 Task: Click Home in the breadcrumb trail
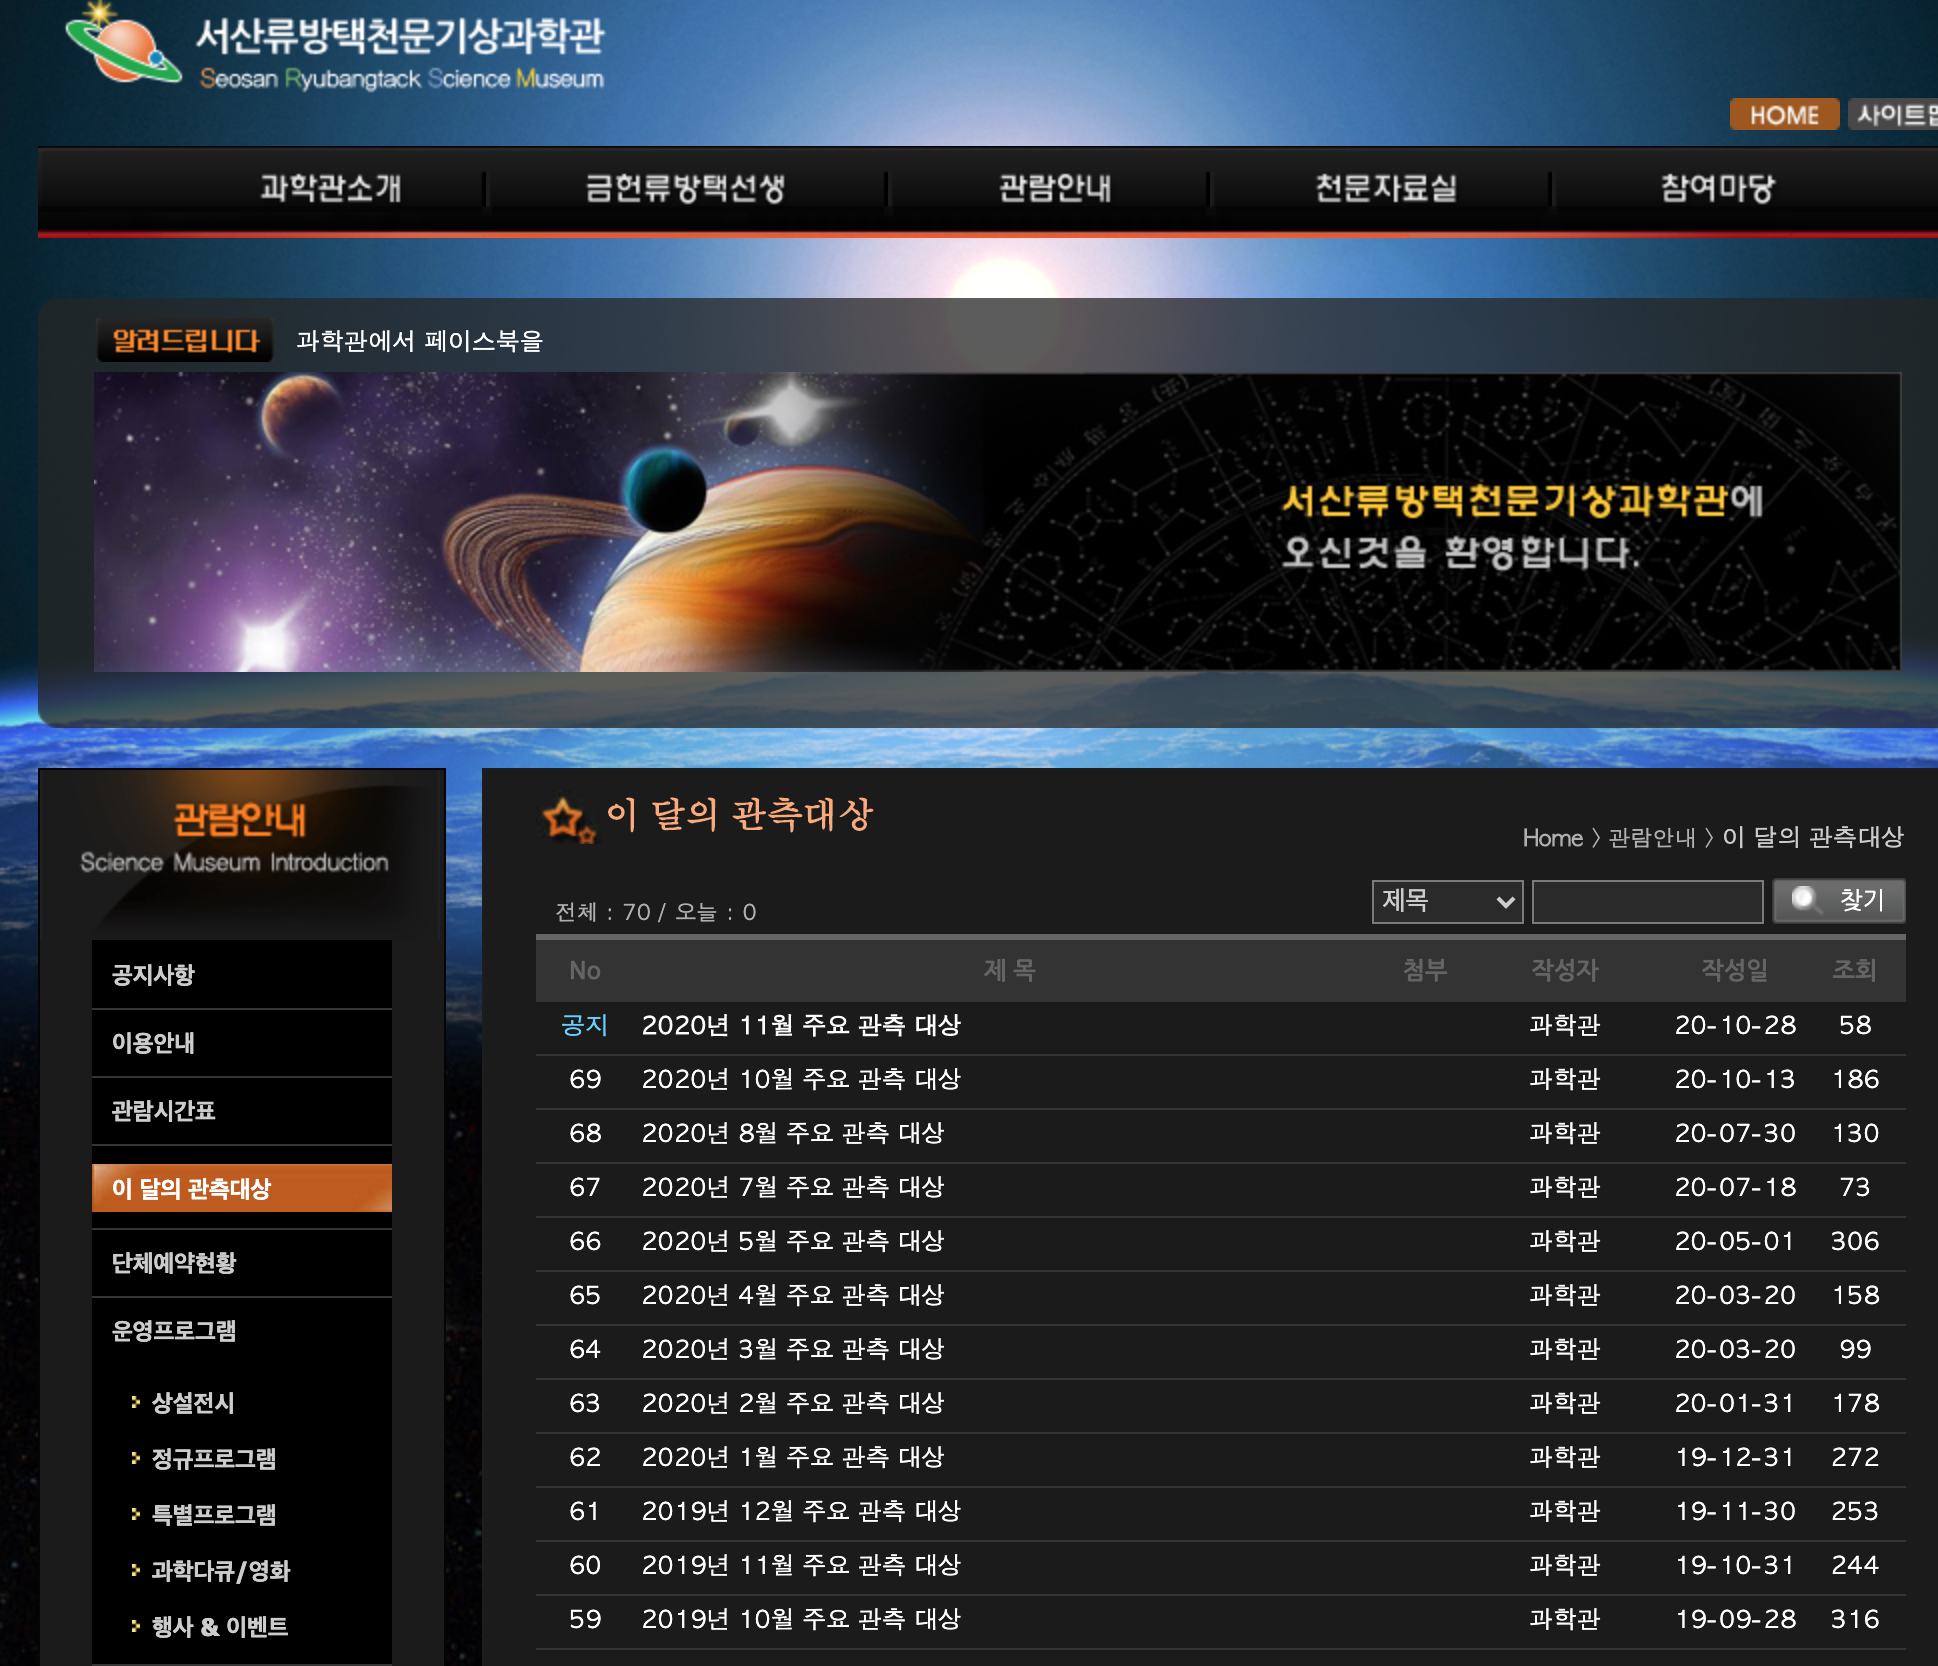click(1551, 838)
